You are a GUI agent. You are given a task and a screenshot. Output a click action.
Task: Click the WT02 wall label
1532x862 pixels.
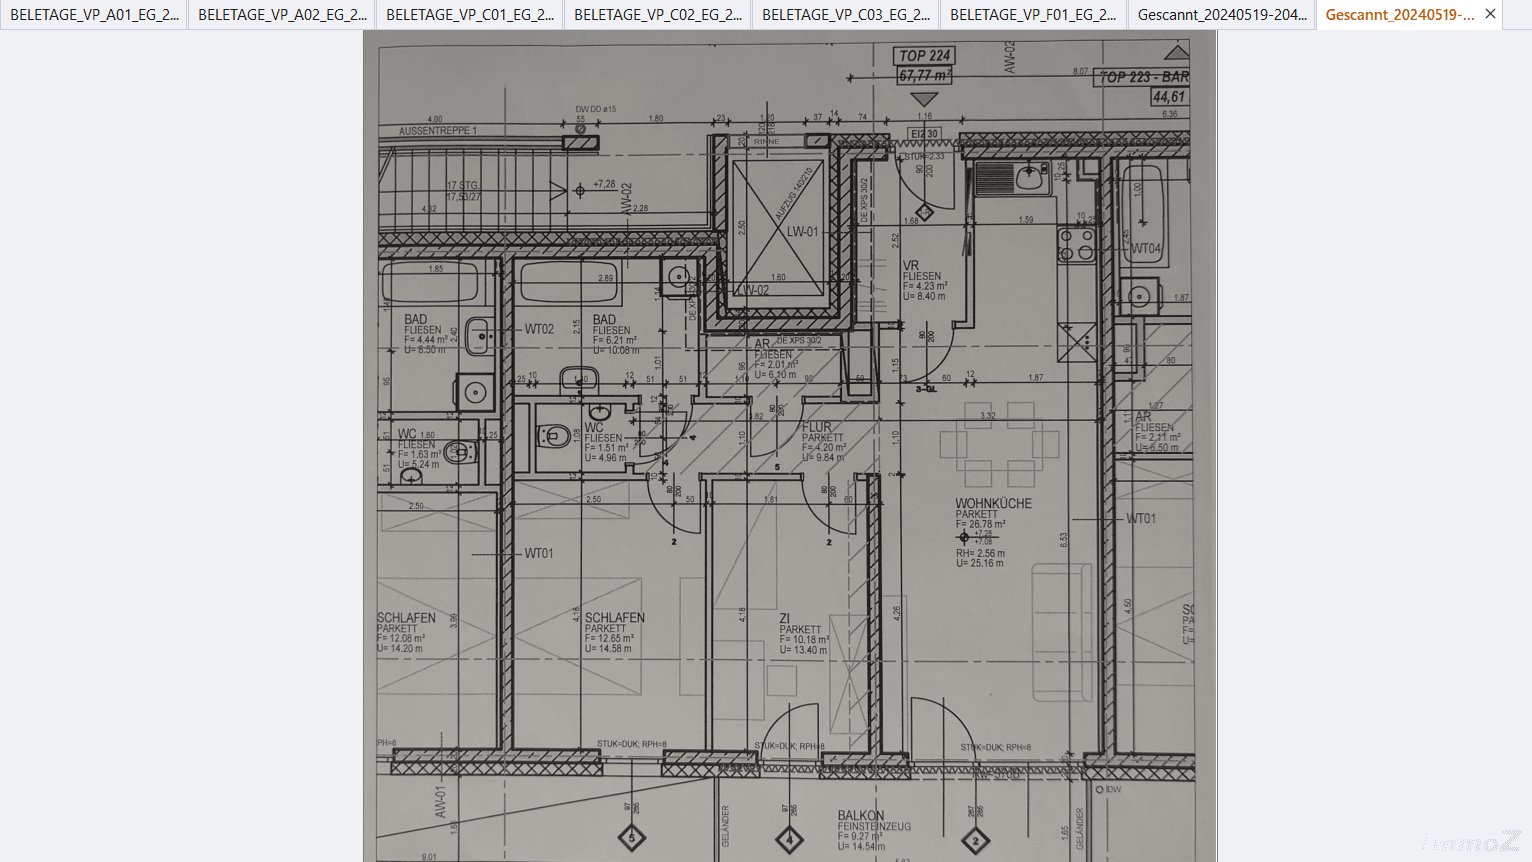pyautogui.click(x=539, y=329)
